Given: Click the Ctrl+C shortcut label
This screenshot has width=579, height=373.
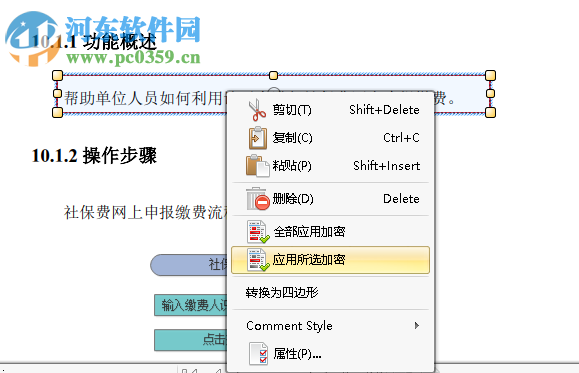Looking at the screenshot, I should pos(401,138).
